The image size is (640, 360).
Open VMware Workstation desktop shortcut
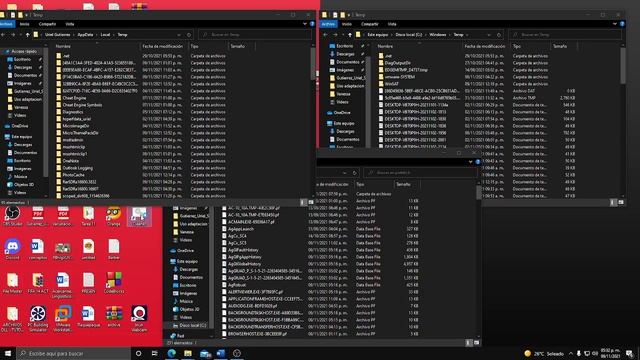pyautogui.click(x=63, y=319)
